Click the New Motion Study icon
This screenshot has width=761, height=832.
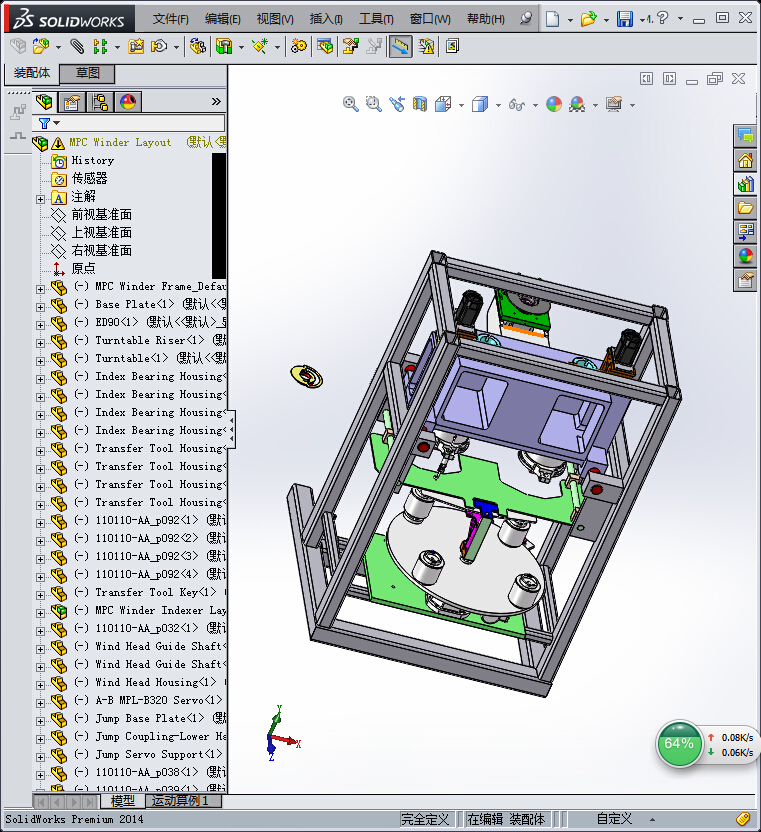299,47
